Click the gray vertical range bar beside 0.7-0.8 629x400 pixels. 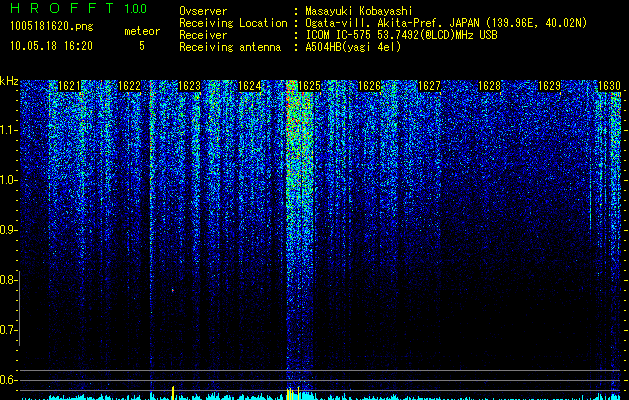[x=19, y=309]
